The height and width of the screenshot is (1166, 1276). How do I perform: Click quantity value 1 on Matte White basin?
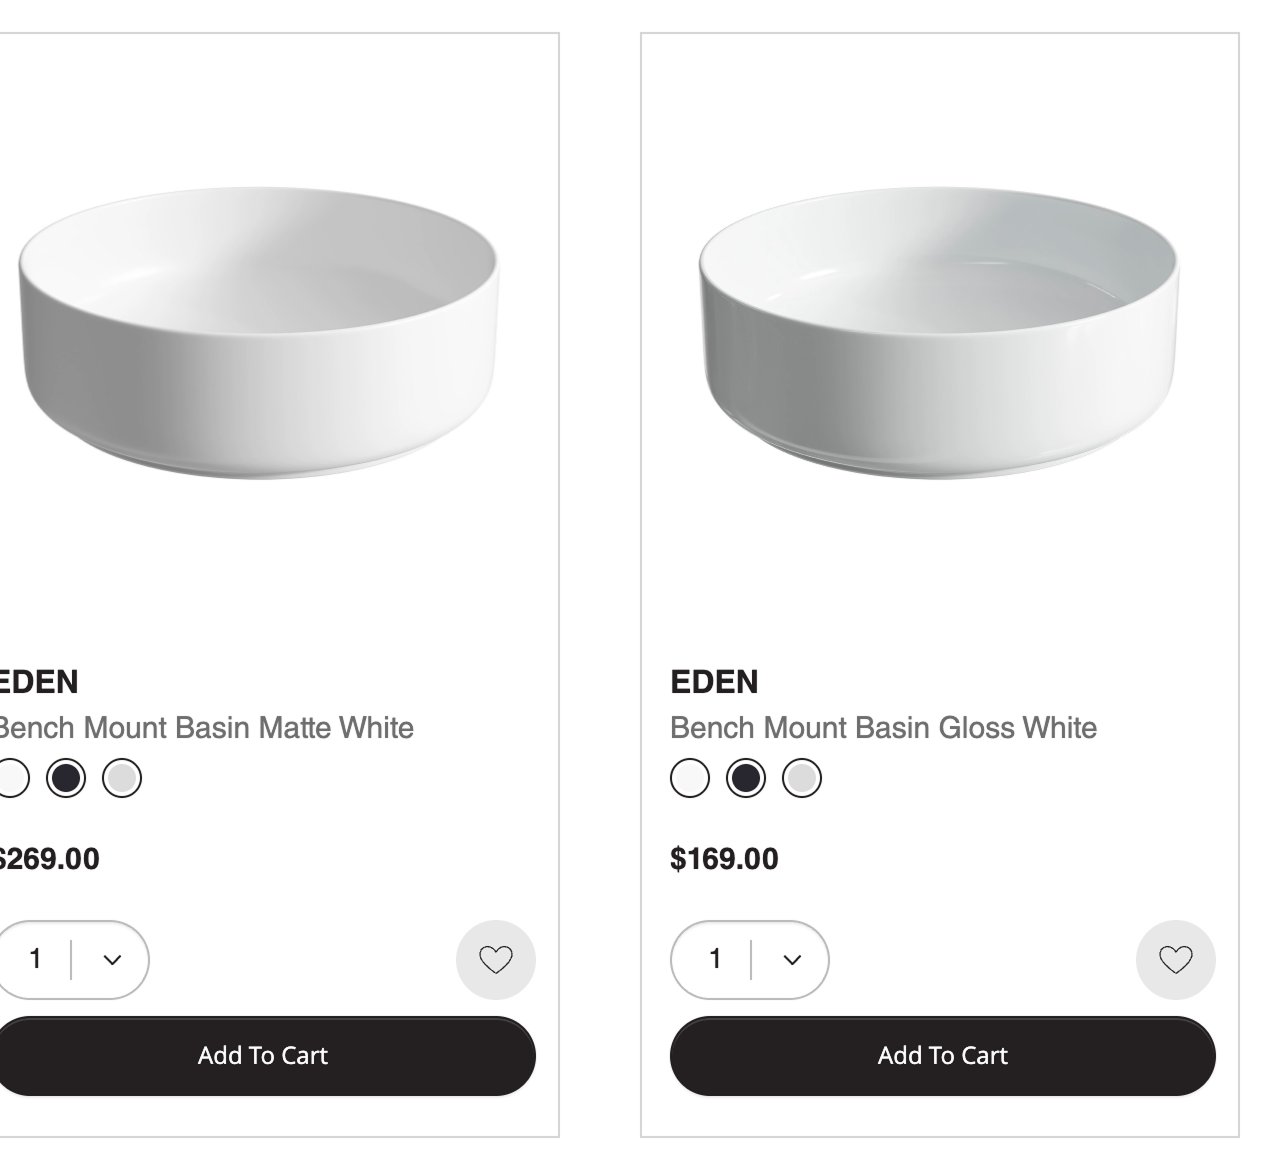point(35,960)
